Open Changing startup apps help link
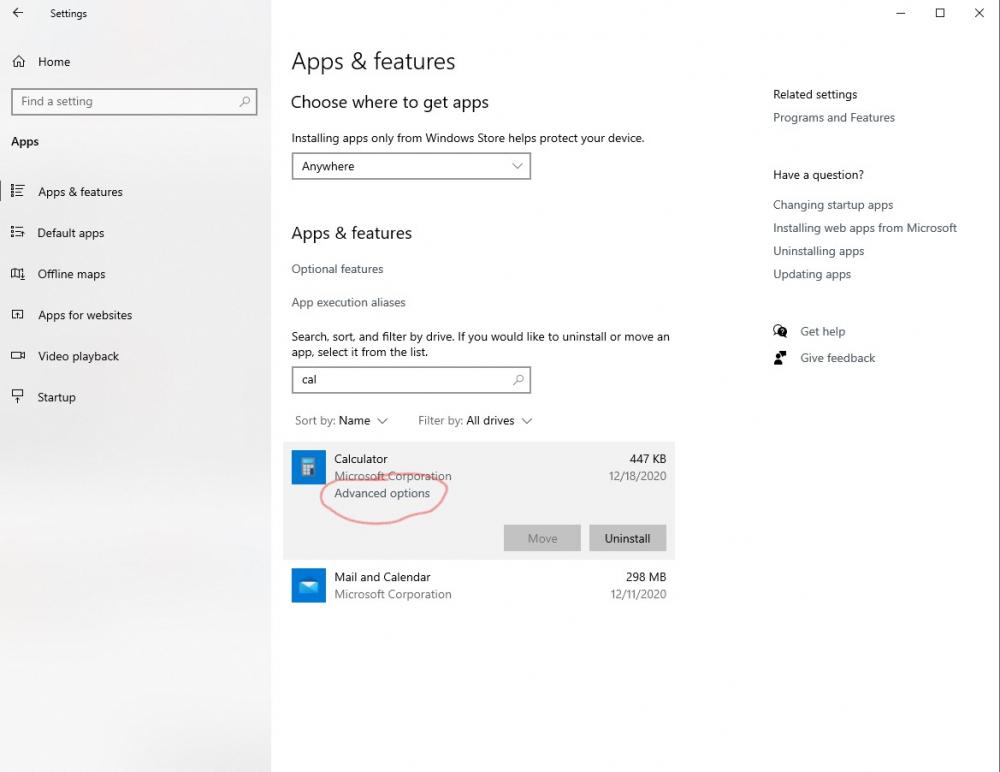Viewport: 1000px width, 772px height. pos(833,205)
